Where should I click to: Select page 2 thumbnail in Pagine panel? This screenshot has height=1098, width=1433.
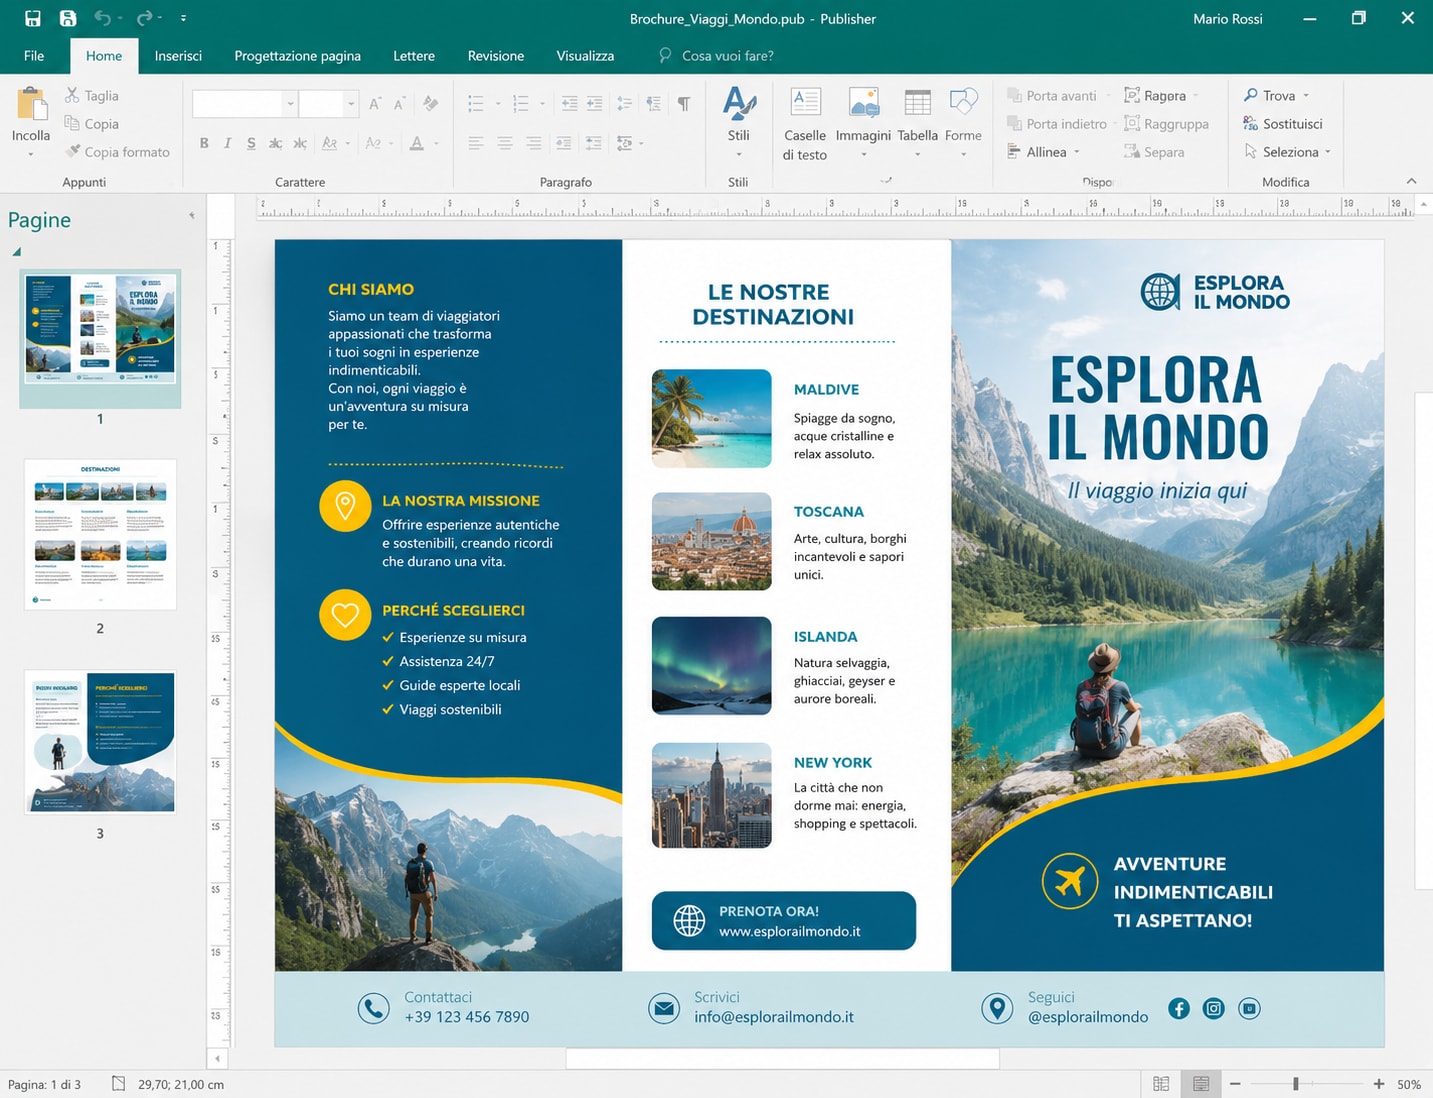click(x=100, y=534)
